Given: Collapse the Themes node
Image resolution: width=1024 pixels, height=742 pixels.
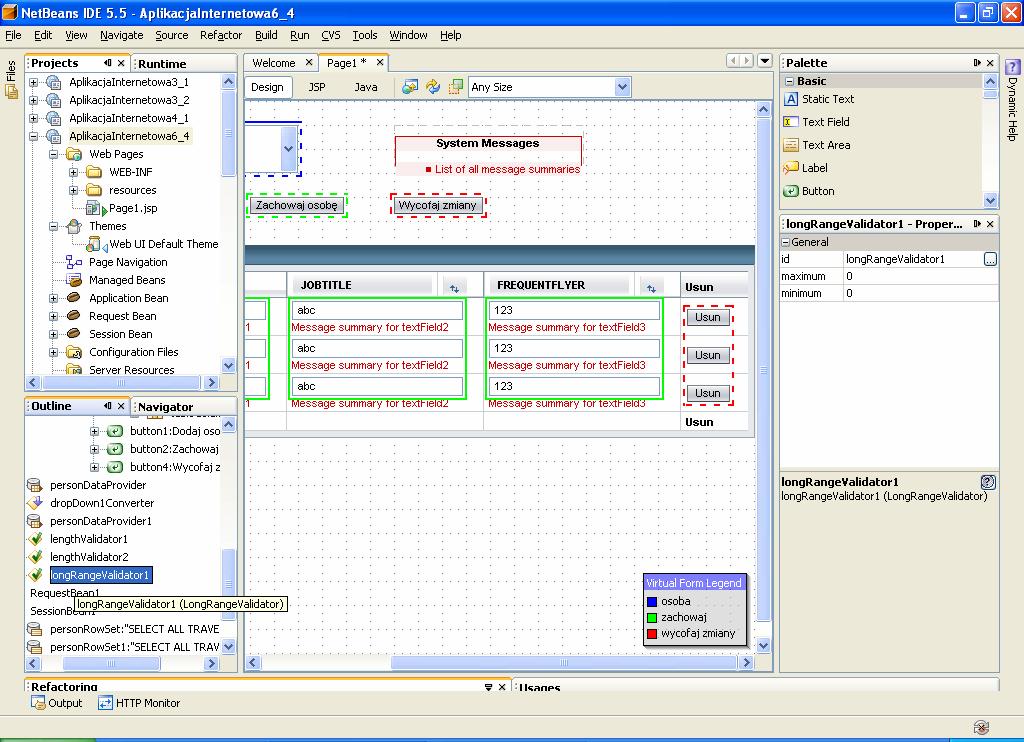Looking at the screenshot, I should 54,226.
